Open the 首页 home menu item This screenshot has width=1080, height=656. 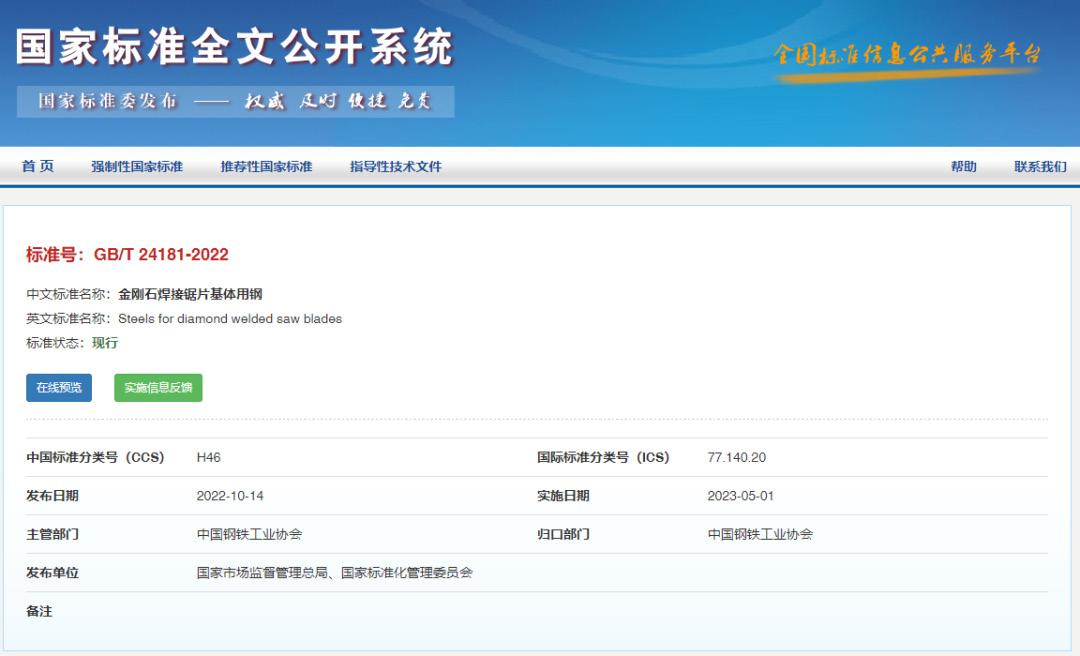tap(38, 166)
